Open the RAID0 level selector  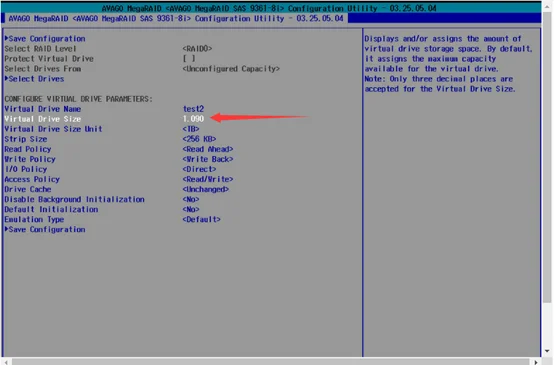coord(197,48)
